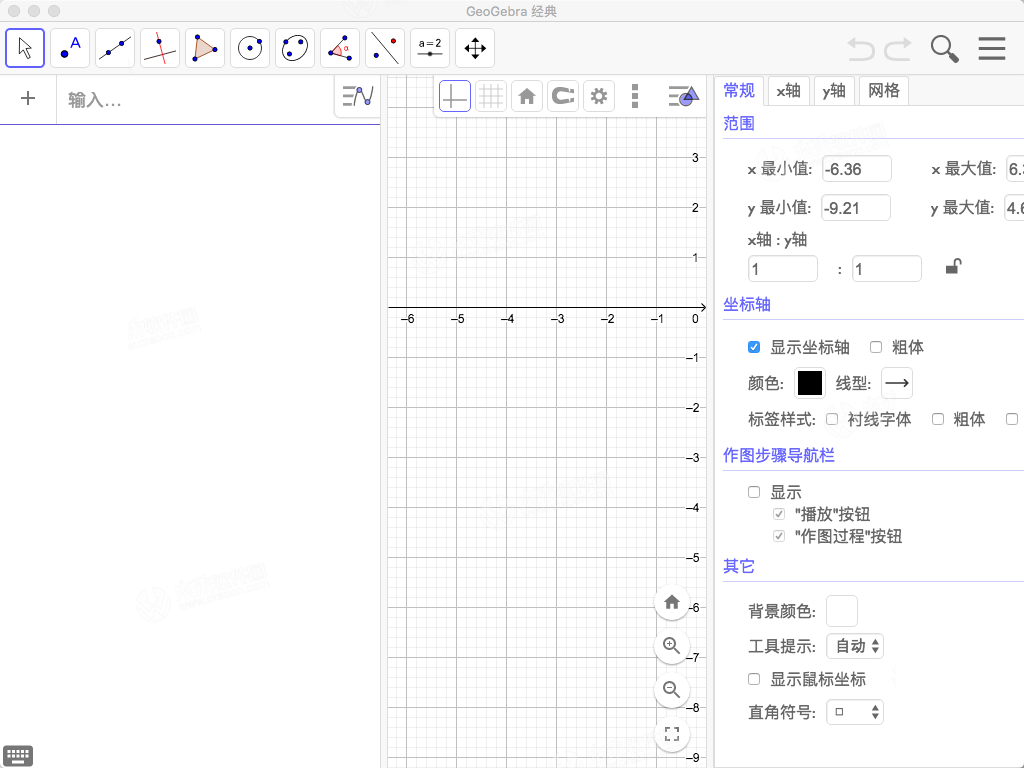Image resolution: width=1024 pixels, height=768 pixels.
Task: Open the axis color swatch
Action: pos(810,383)
